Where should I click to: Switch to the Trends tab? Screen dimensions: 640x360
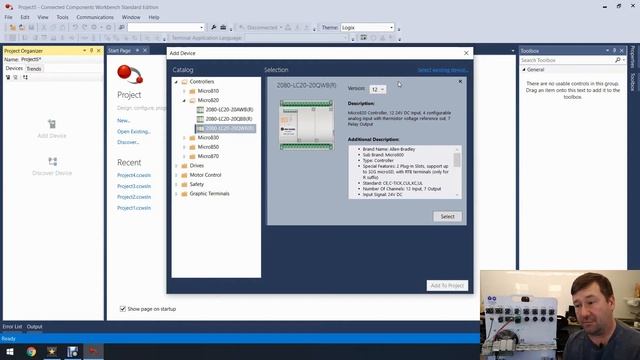(x=34, y=69)
